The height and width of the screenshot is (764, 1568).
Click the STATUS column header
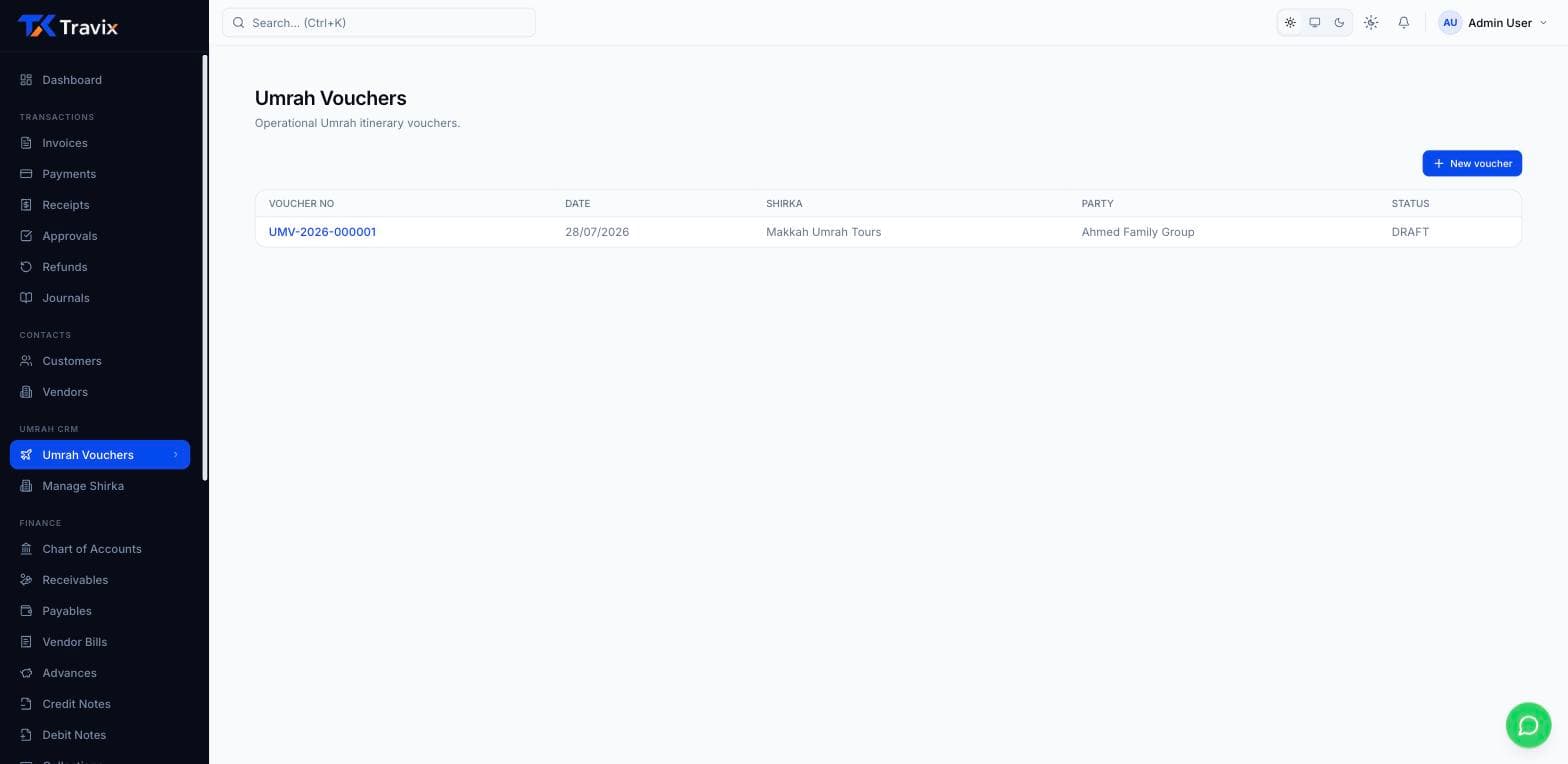[1410, 204]
